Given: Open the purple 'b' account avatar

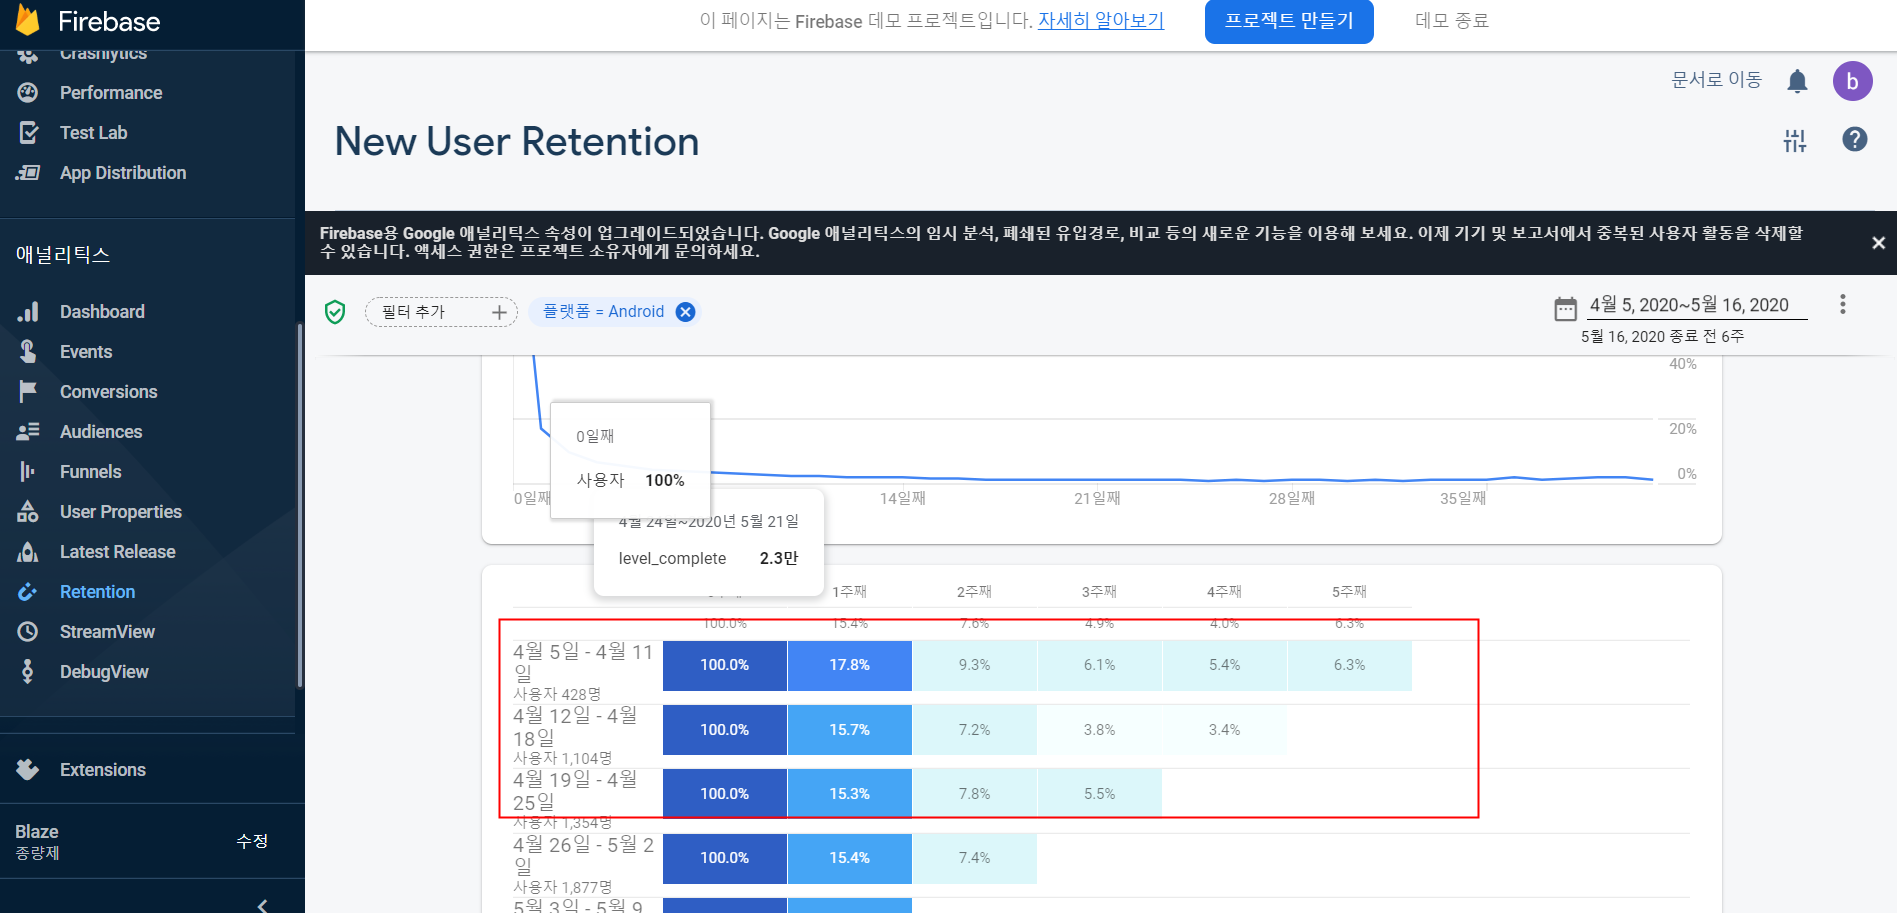Looking at the screenshot, I should (1852, 81).
